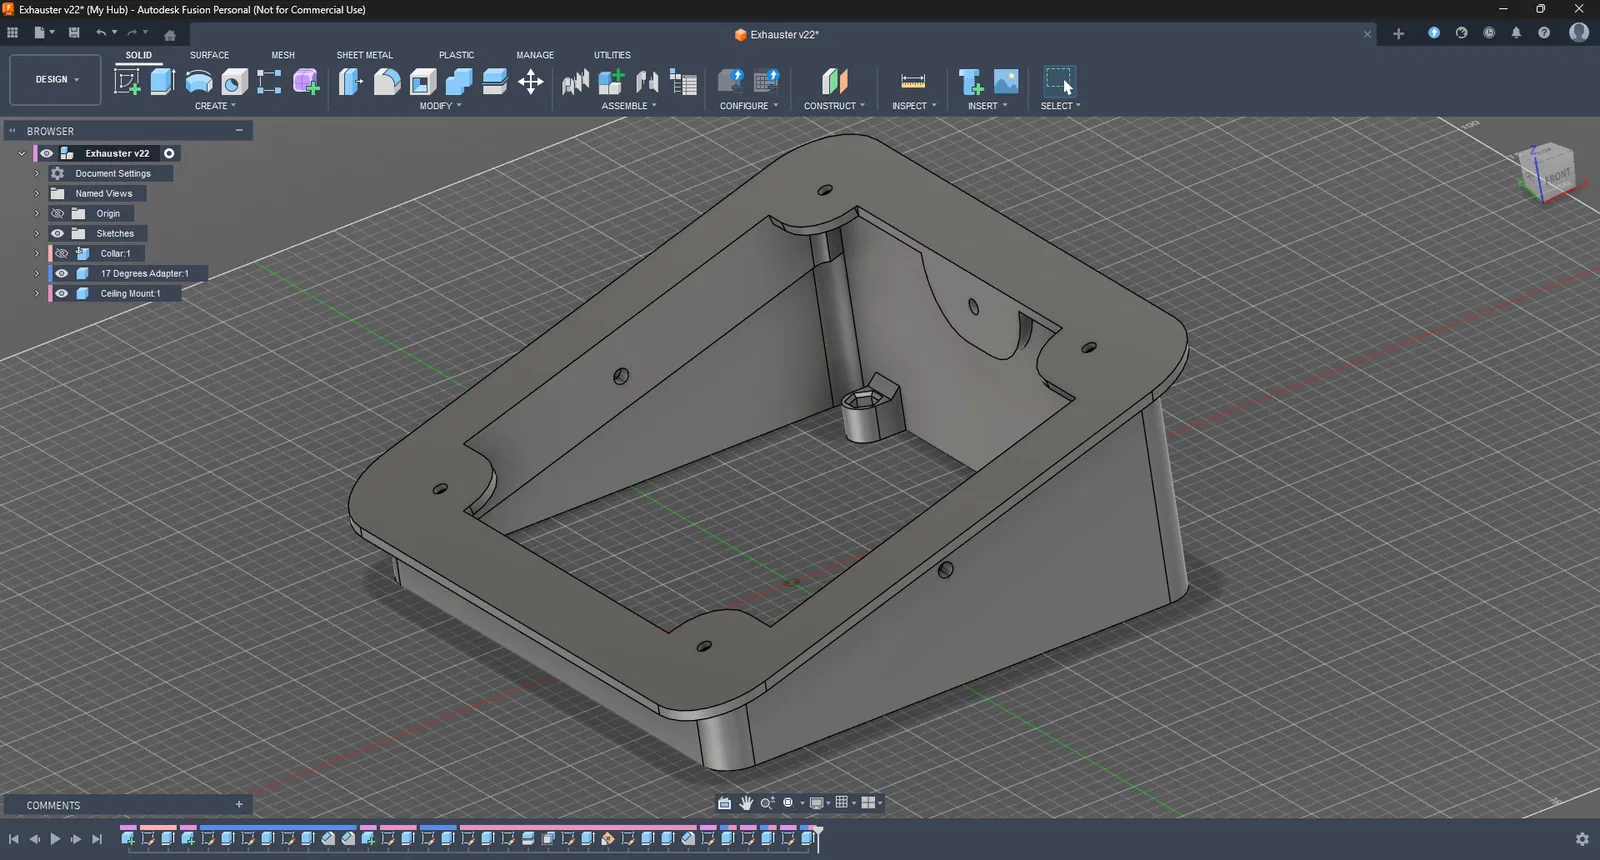Select the Revolve tool
This screenshot has height=860, width=1600.
click(x=199, y=81)
